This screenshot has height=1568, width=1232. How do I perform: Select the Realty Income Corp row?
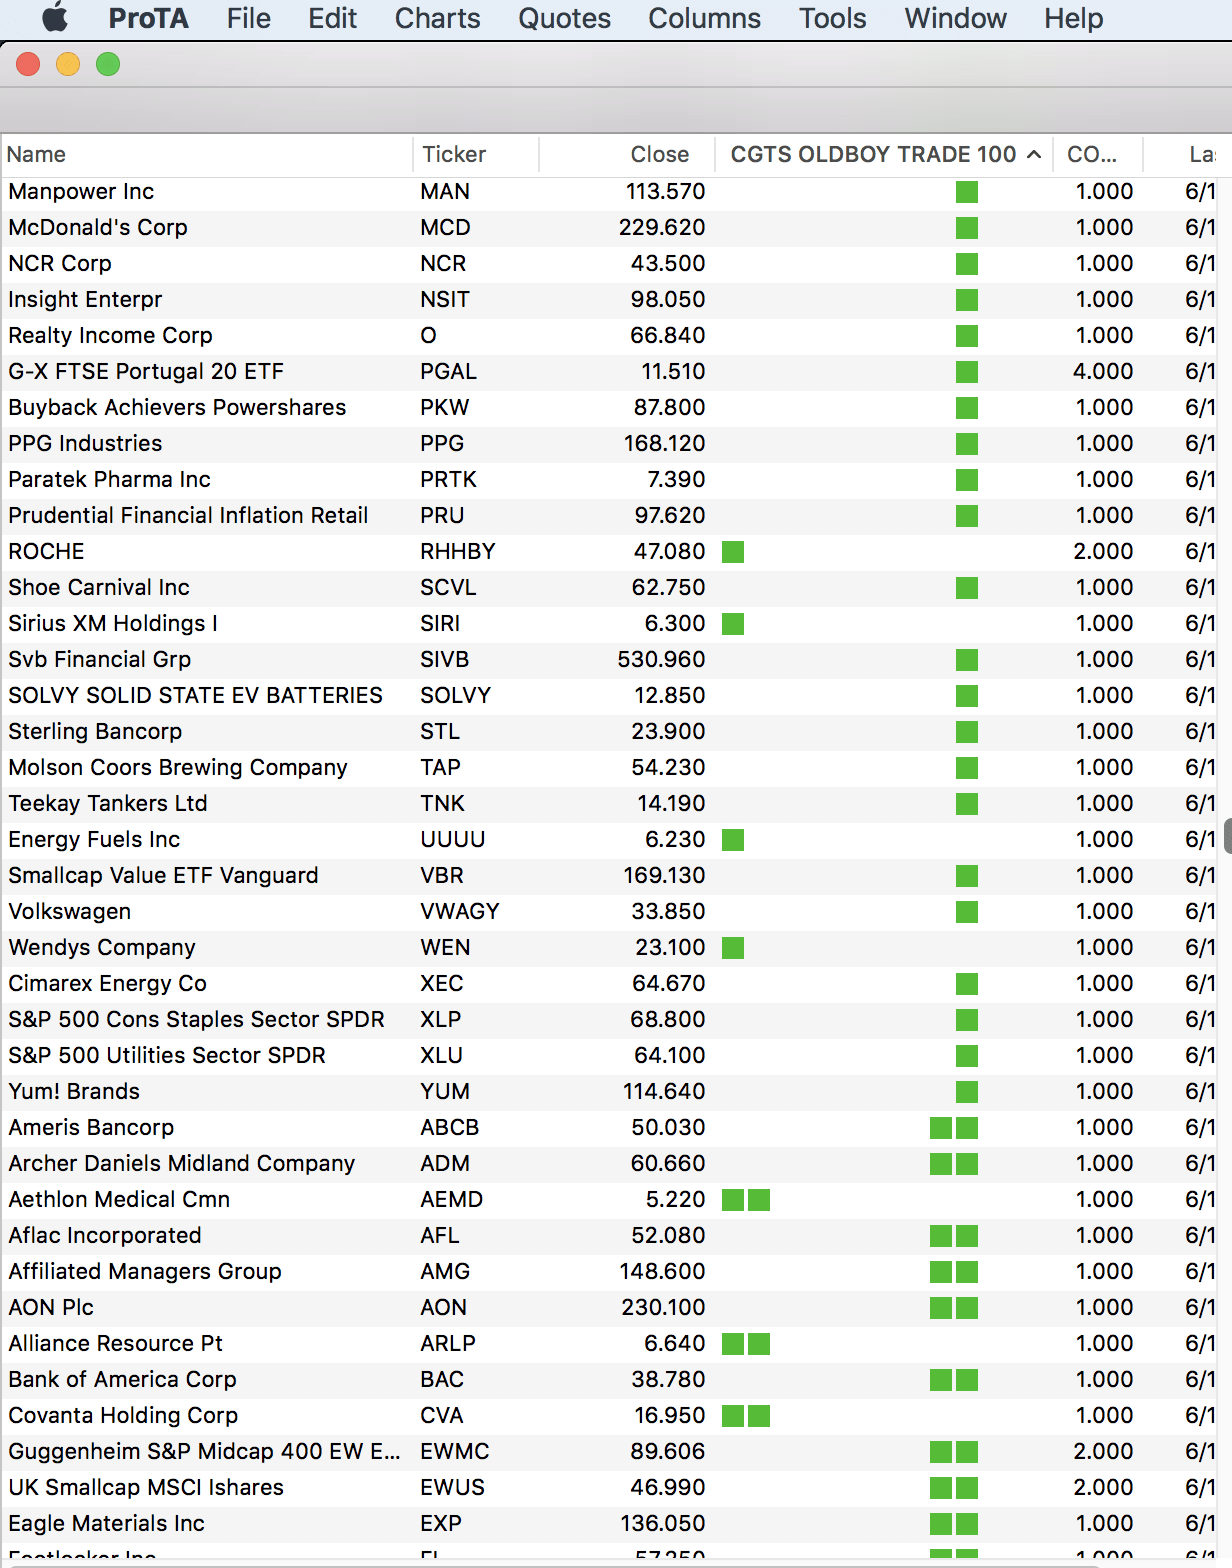(609, 336)
